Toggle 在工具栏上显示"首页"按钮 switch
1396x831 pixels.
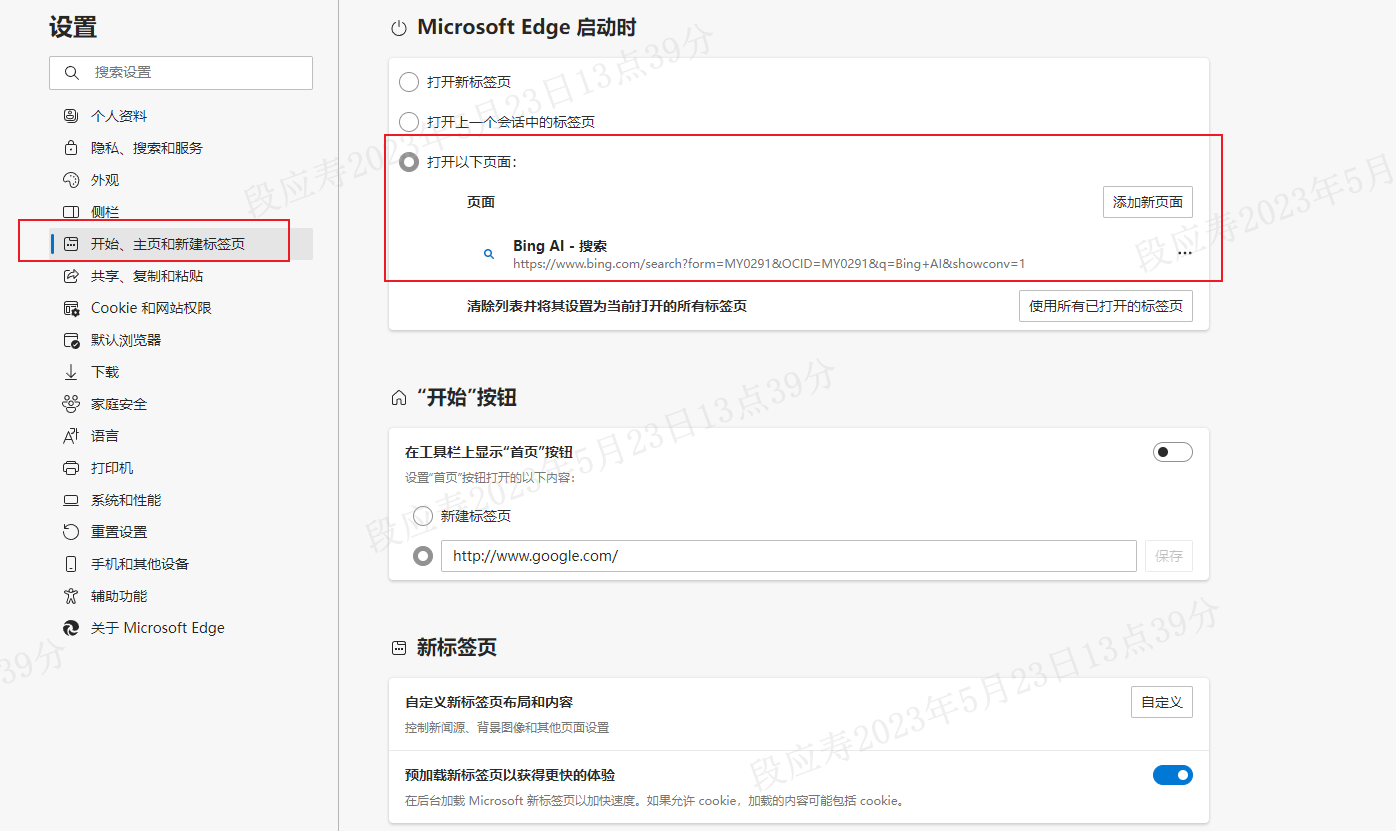click(1173, 452)
